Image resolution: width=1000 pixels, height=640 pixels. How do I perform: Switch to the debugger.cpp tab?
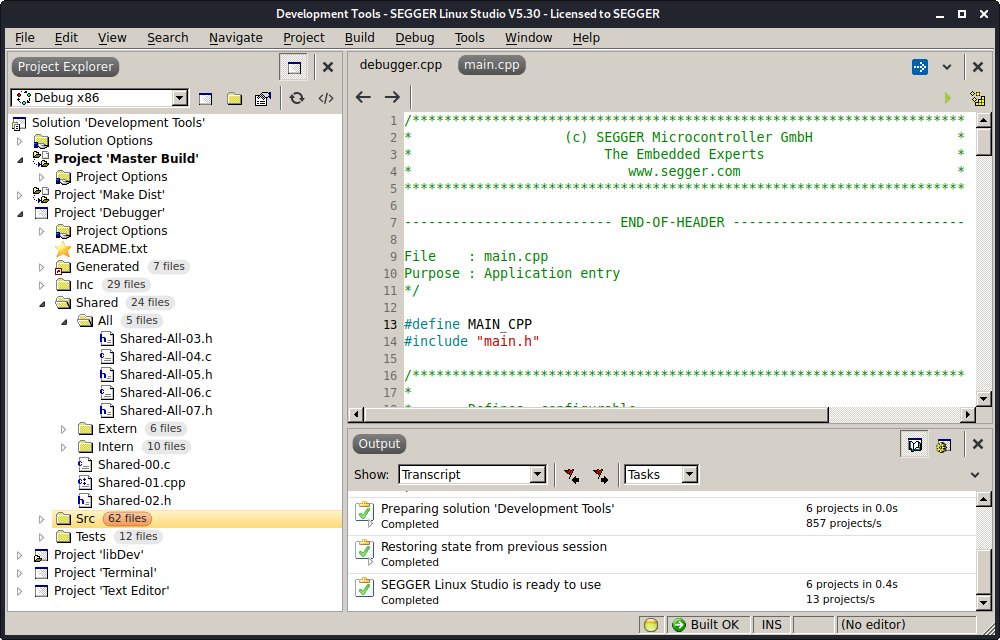(401, 65)
